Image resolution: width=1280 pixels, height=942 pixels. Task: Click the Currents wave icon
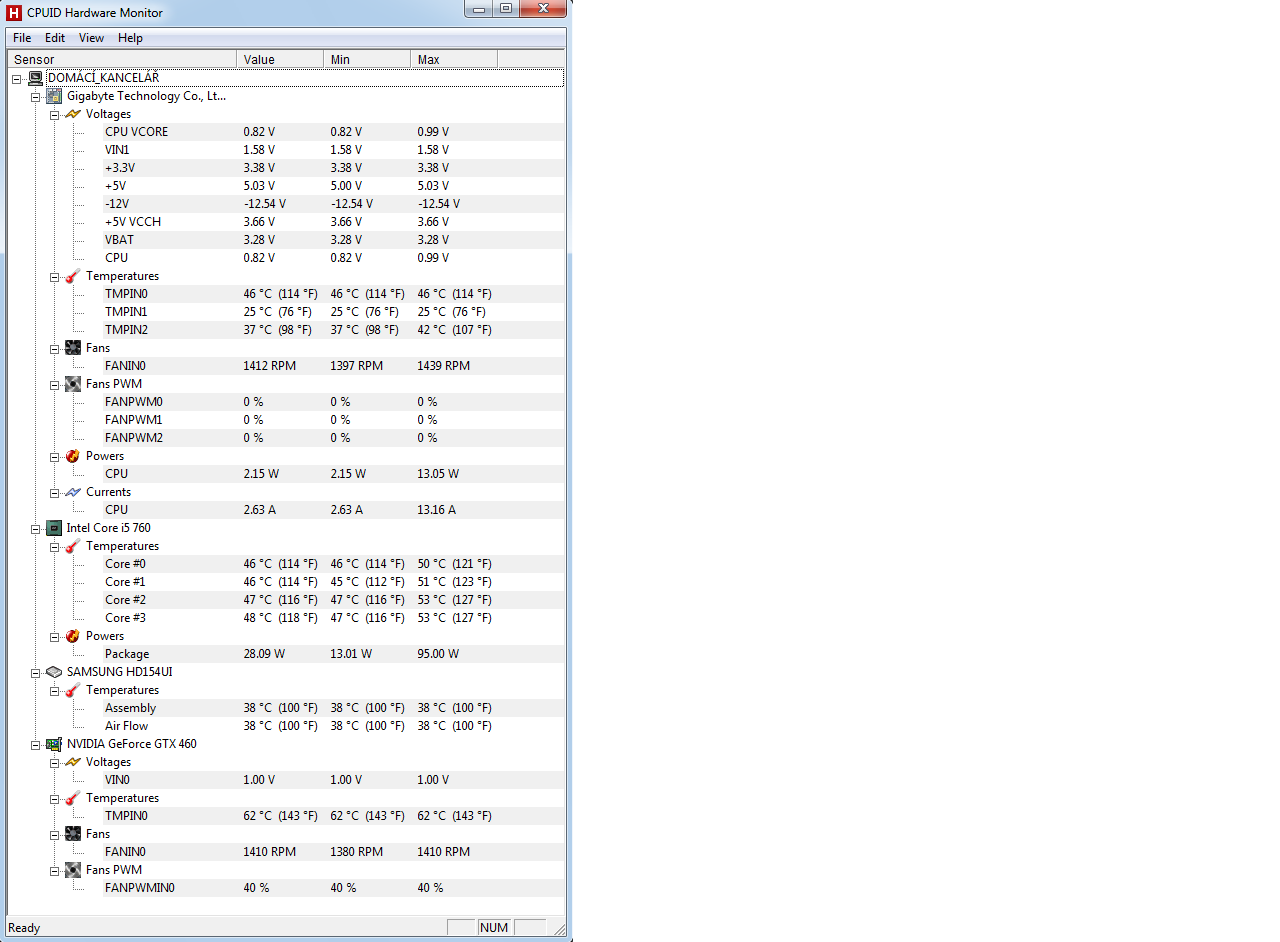coord(73,492)
